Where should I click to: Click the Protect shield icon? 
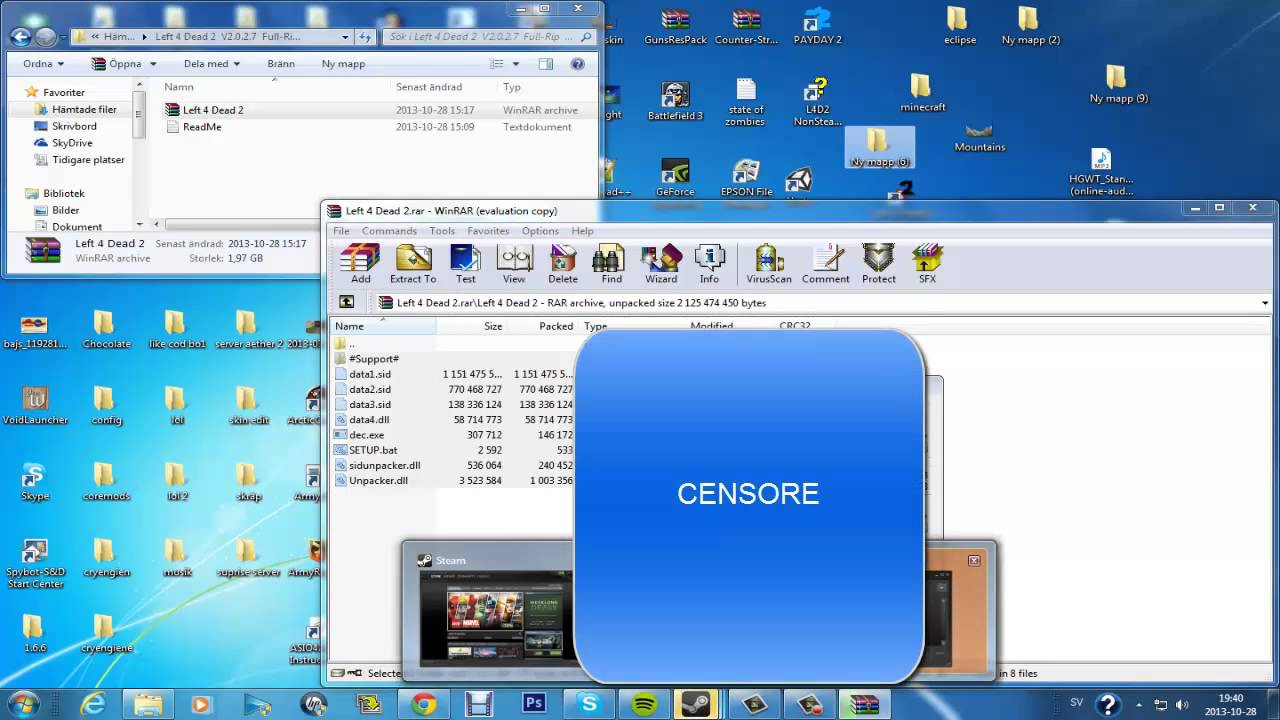[x=879, y=264]
